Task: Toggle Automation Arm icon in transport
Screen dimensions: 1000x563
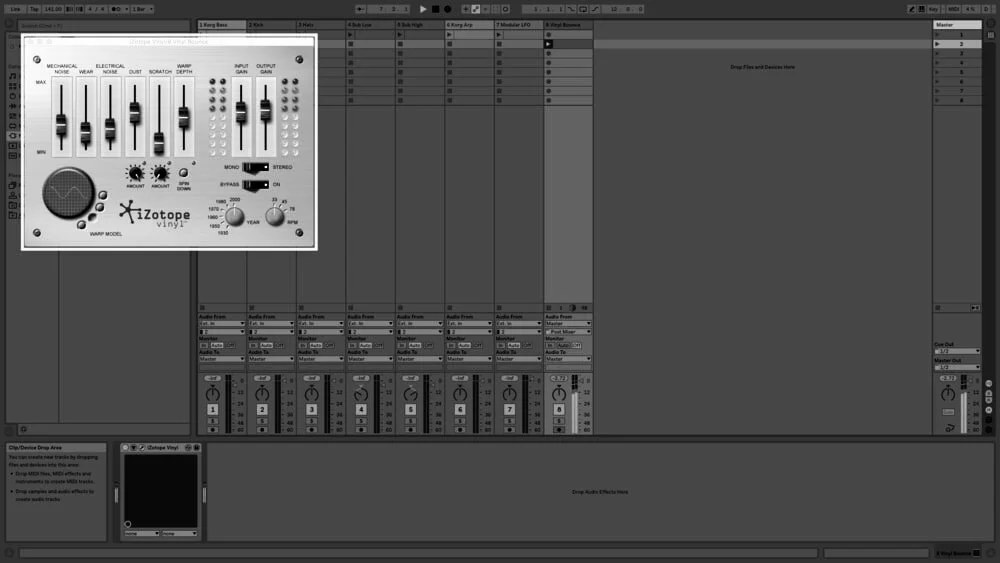Action: point(476,9)
